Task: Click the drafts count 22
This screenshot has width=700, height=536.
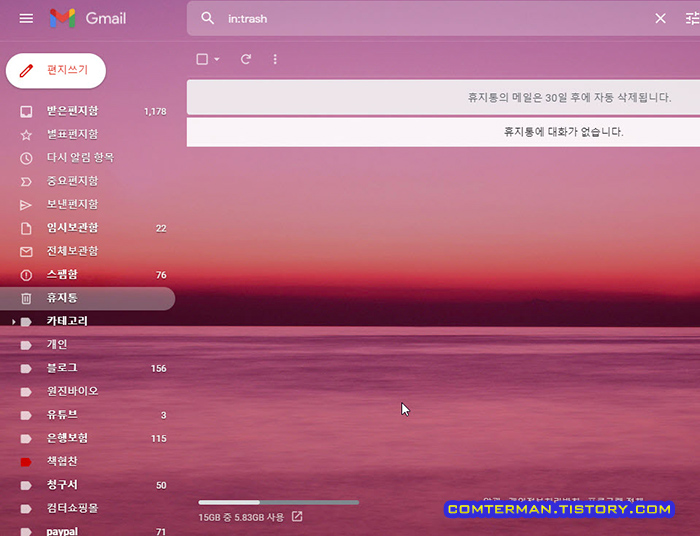Action: (x=161, y=229)
